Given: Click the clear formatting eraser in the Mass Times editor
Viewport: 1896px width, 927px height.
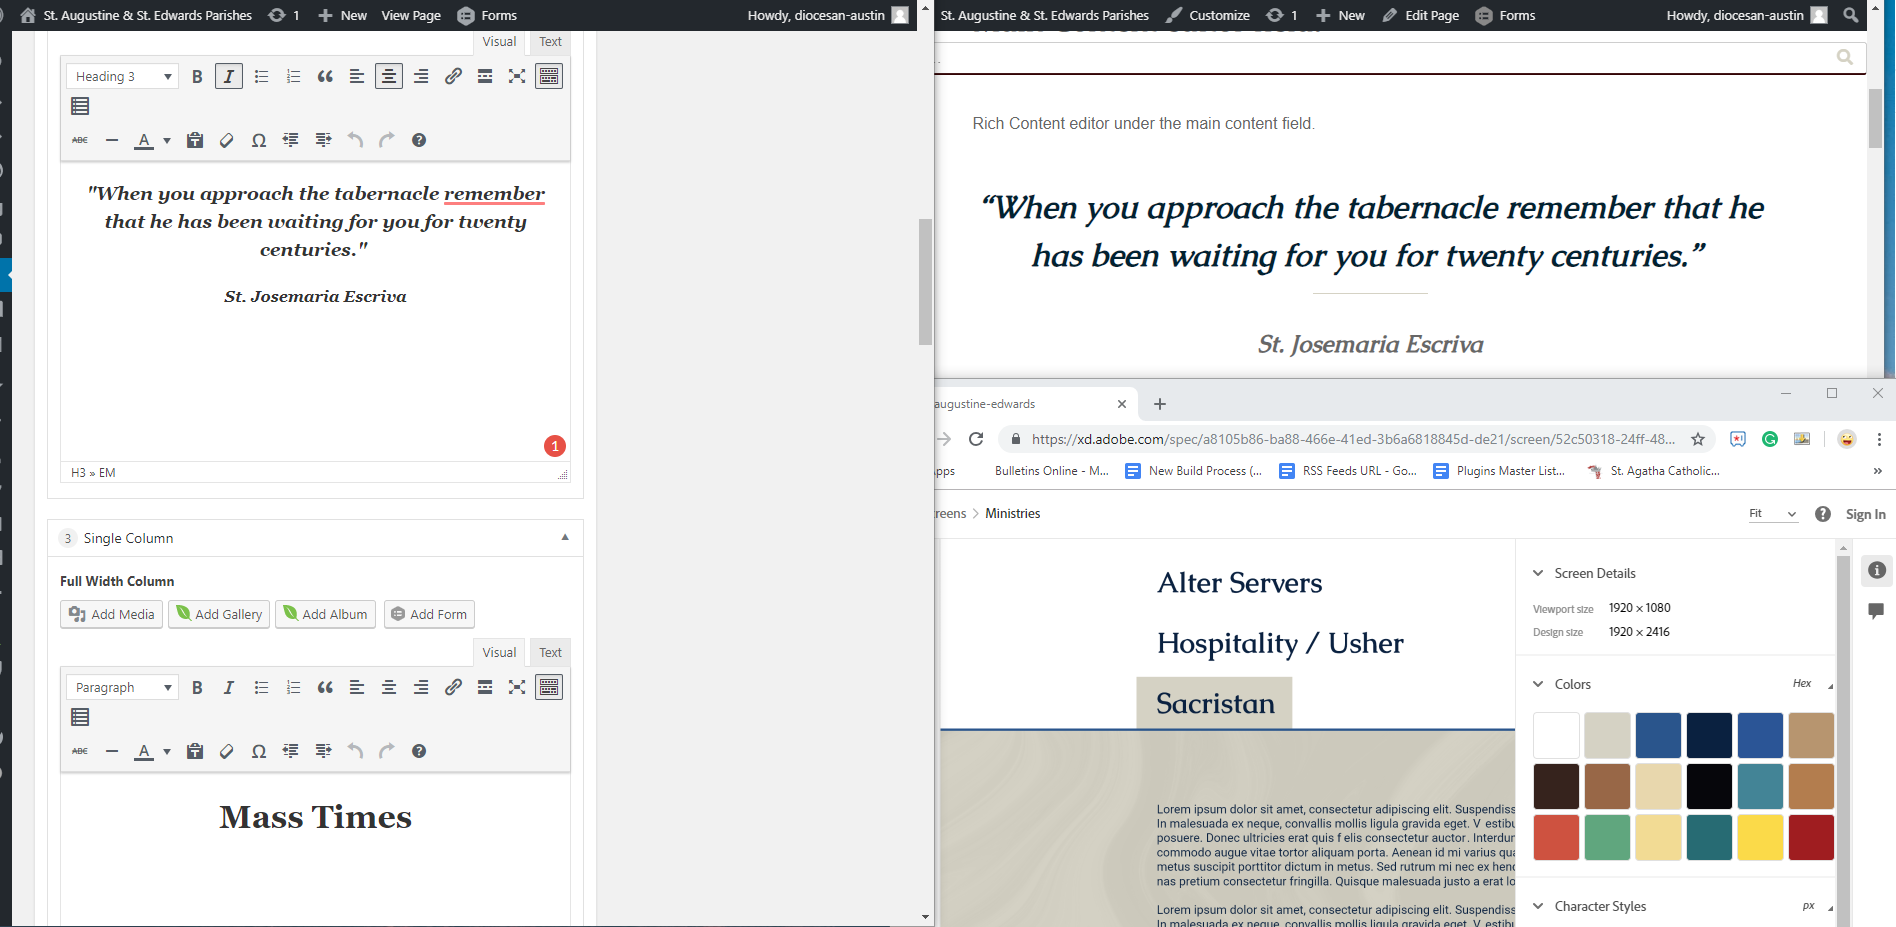Looking at the screenshot, I should [227, 752].
